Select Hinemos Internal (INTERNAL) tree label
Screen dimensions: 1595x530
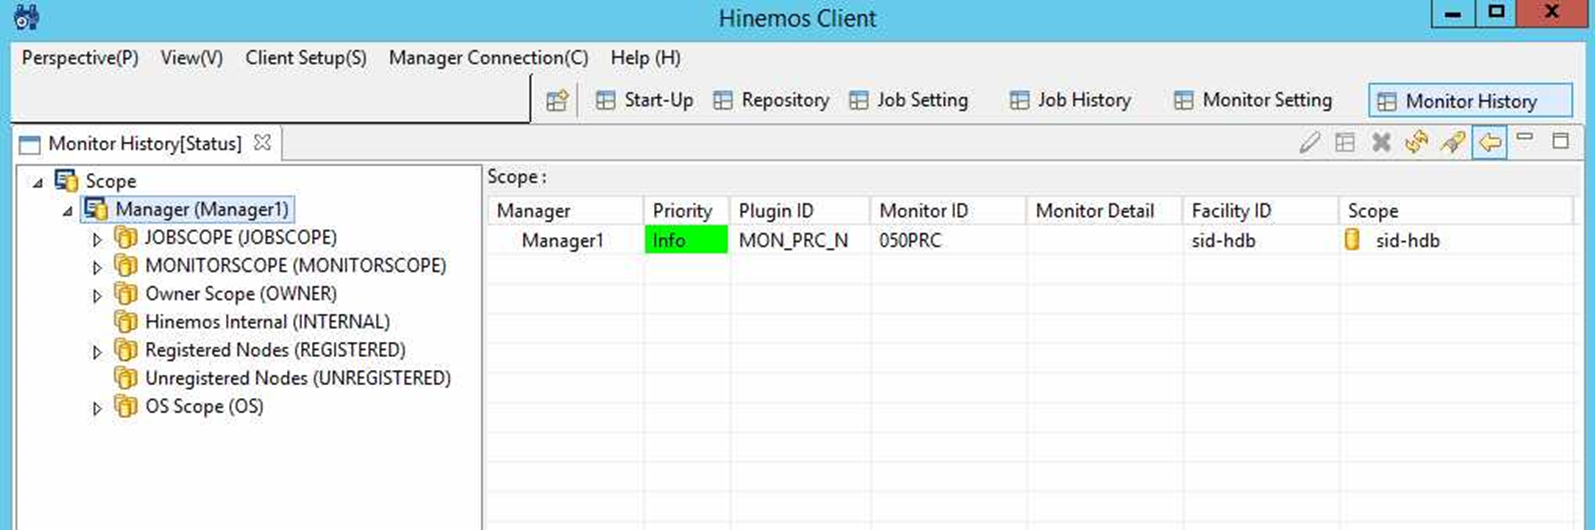[267, 322]
